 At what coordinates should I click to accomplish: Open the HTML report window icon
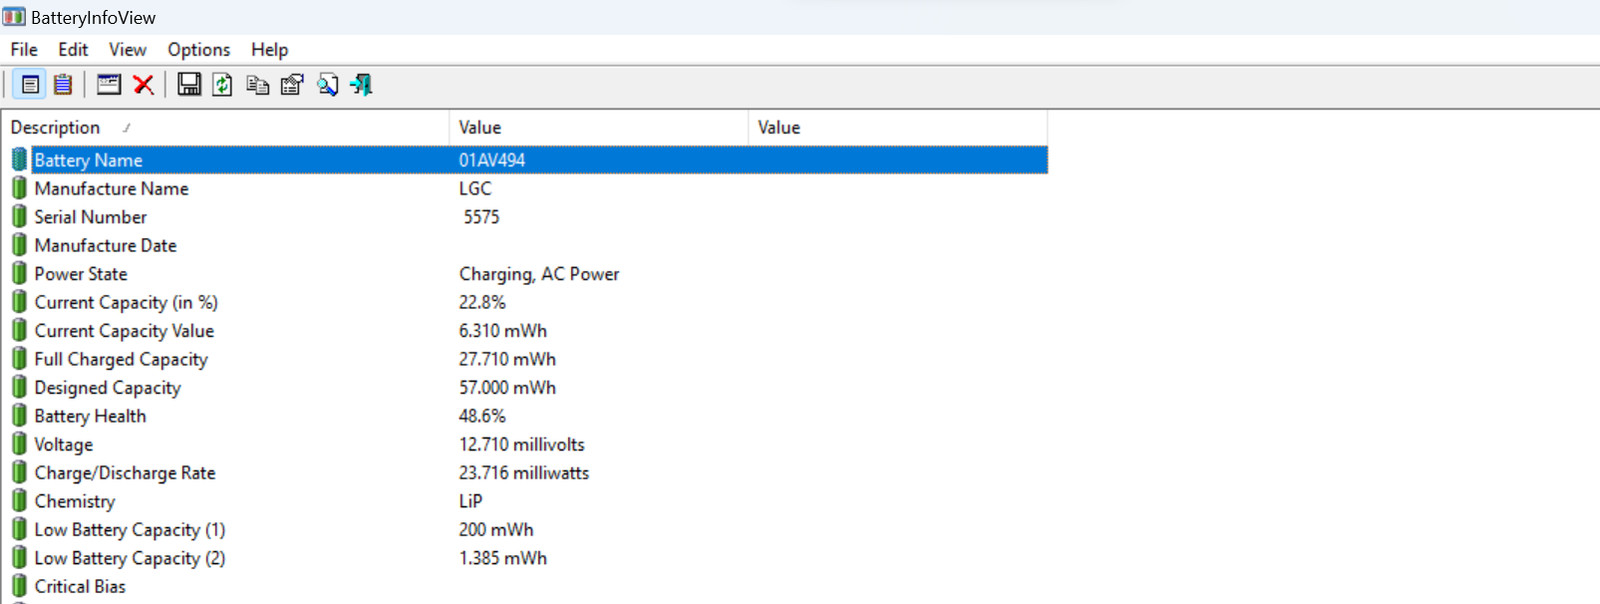pyautogui.click(x=109, y=85)
